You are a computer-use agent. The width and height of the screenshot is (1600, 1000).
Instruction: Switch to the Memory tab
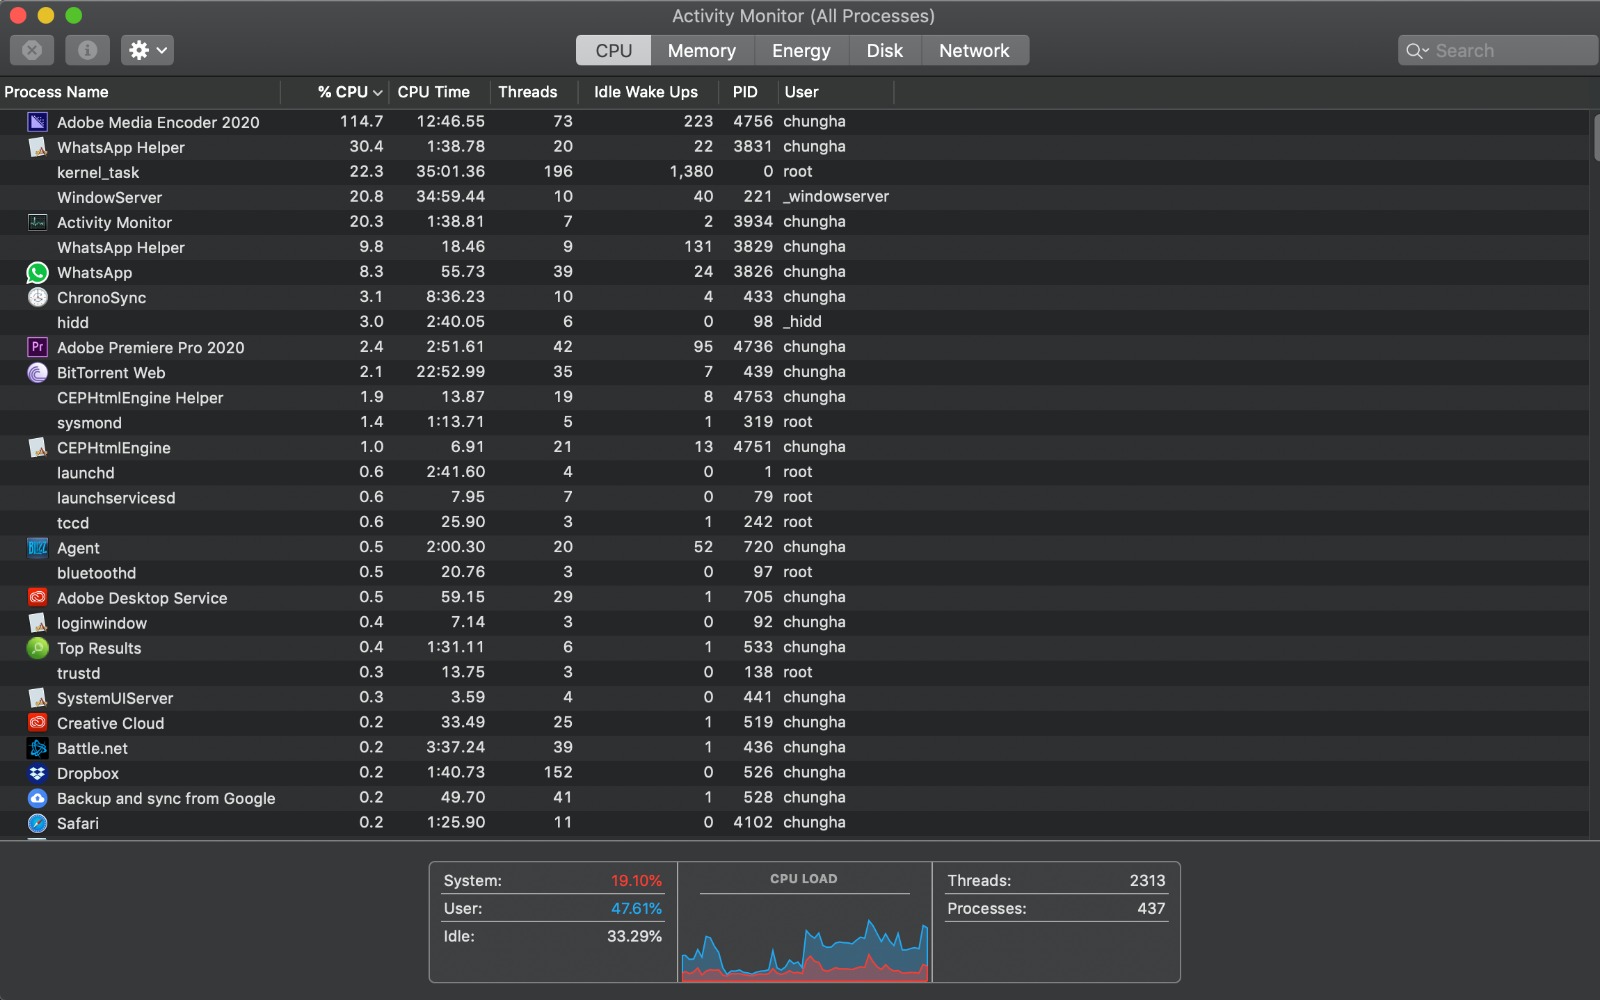701,51
